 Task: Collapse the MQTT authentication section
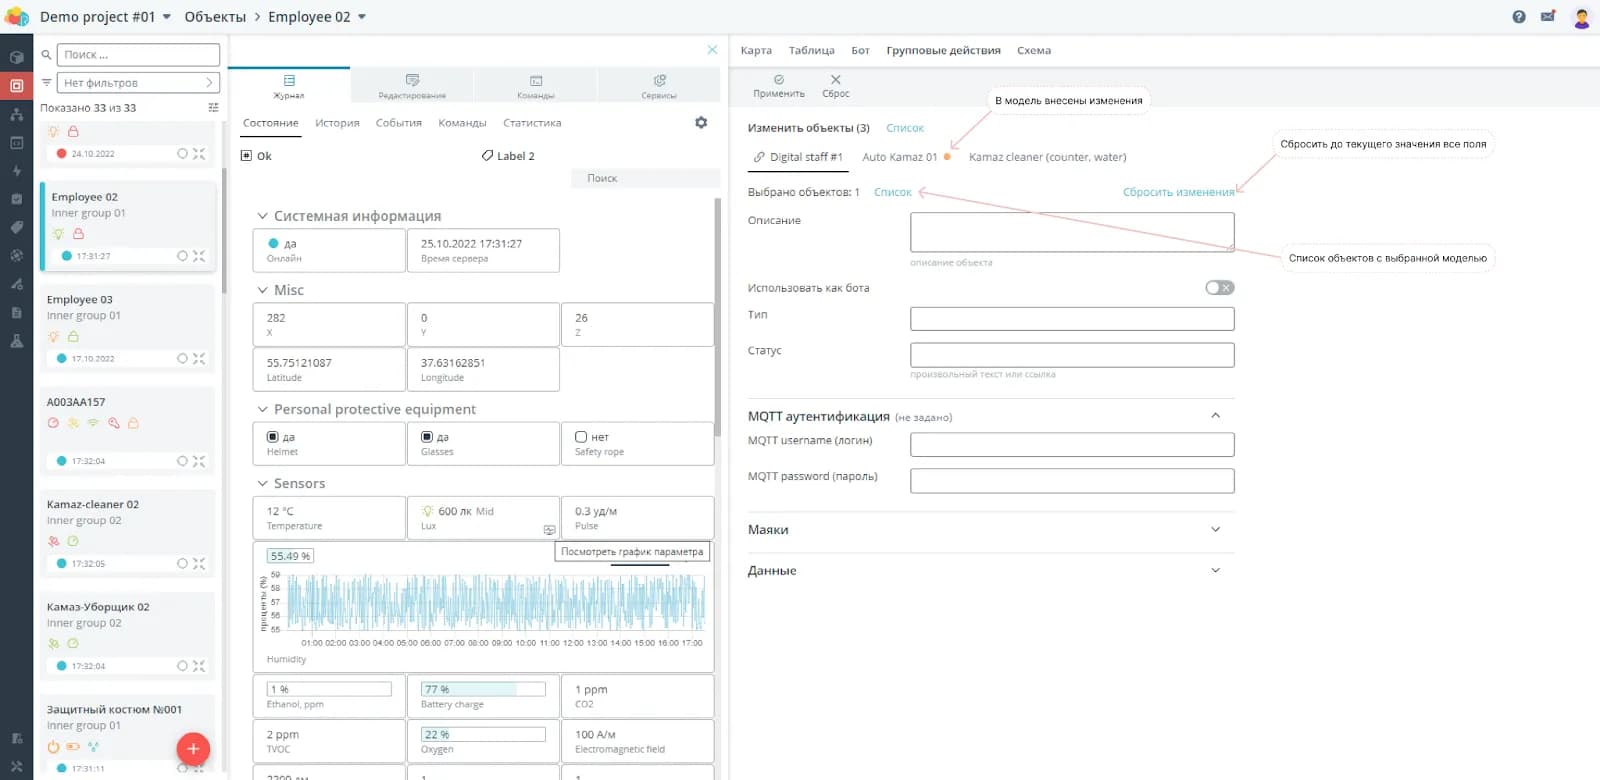[1215, 416]
